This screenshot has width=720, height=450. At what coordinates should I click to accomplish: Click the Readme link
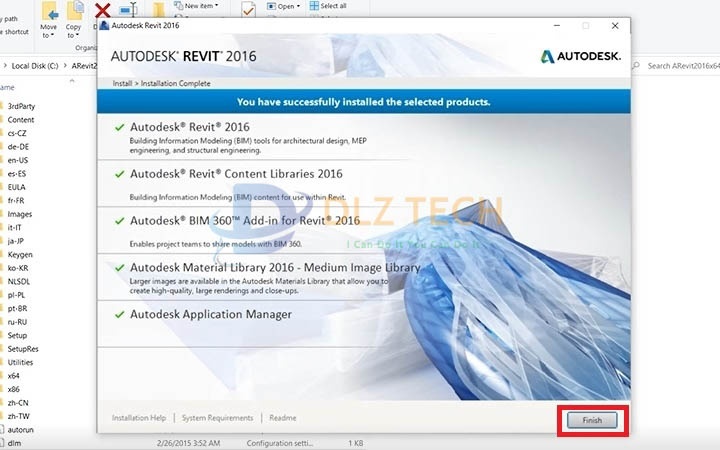coord(283,418)
